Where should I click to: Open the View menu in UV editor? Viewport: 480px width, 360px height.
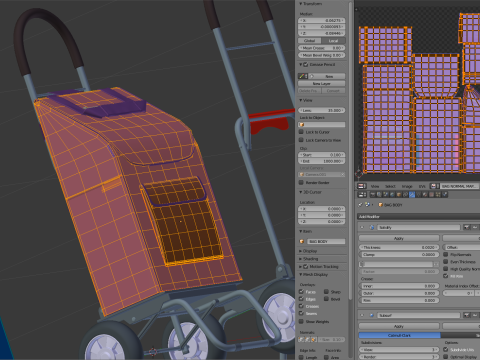pos(375,186)
